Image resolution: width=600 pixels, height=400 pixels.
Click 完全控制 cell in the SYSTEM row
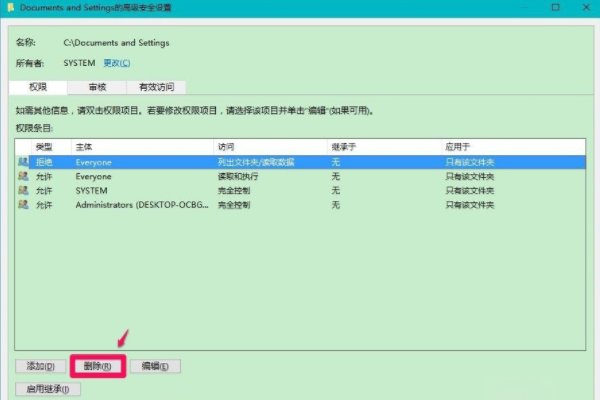(x=234, y=191)
